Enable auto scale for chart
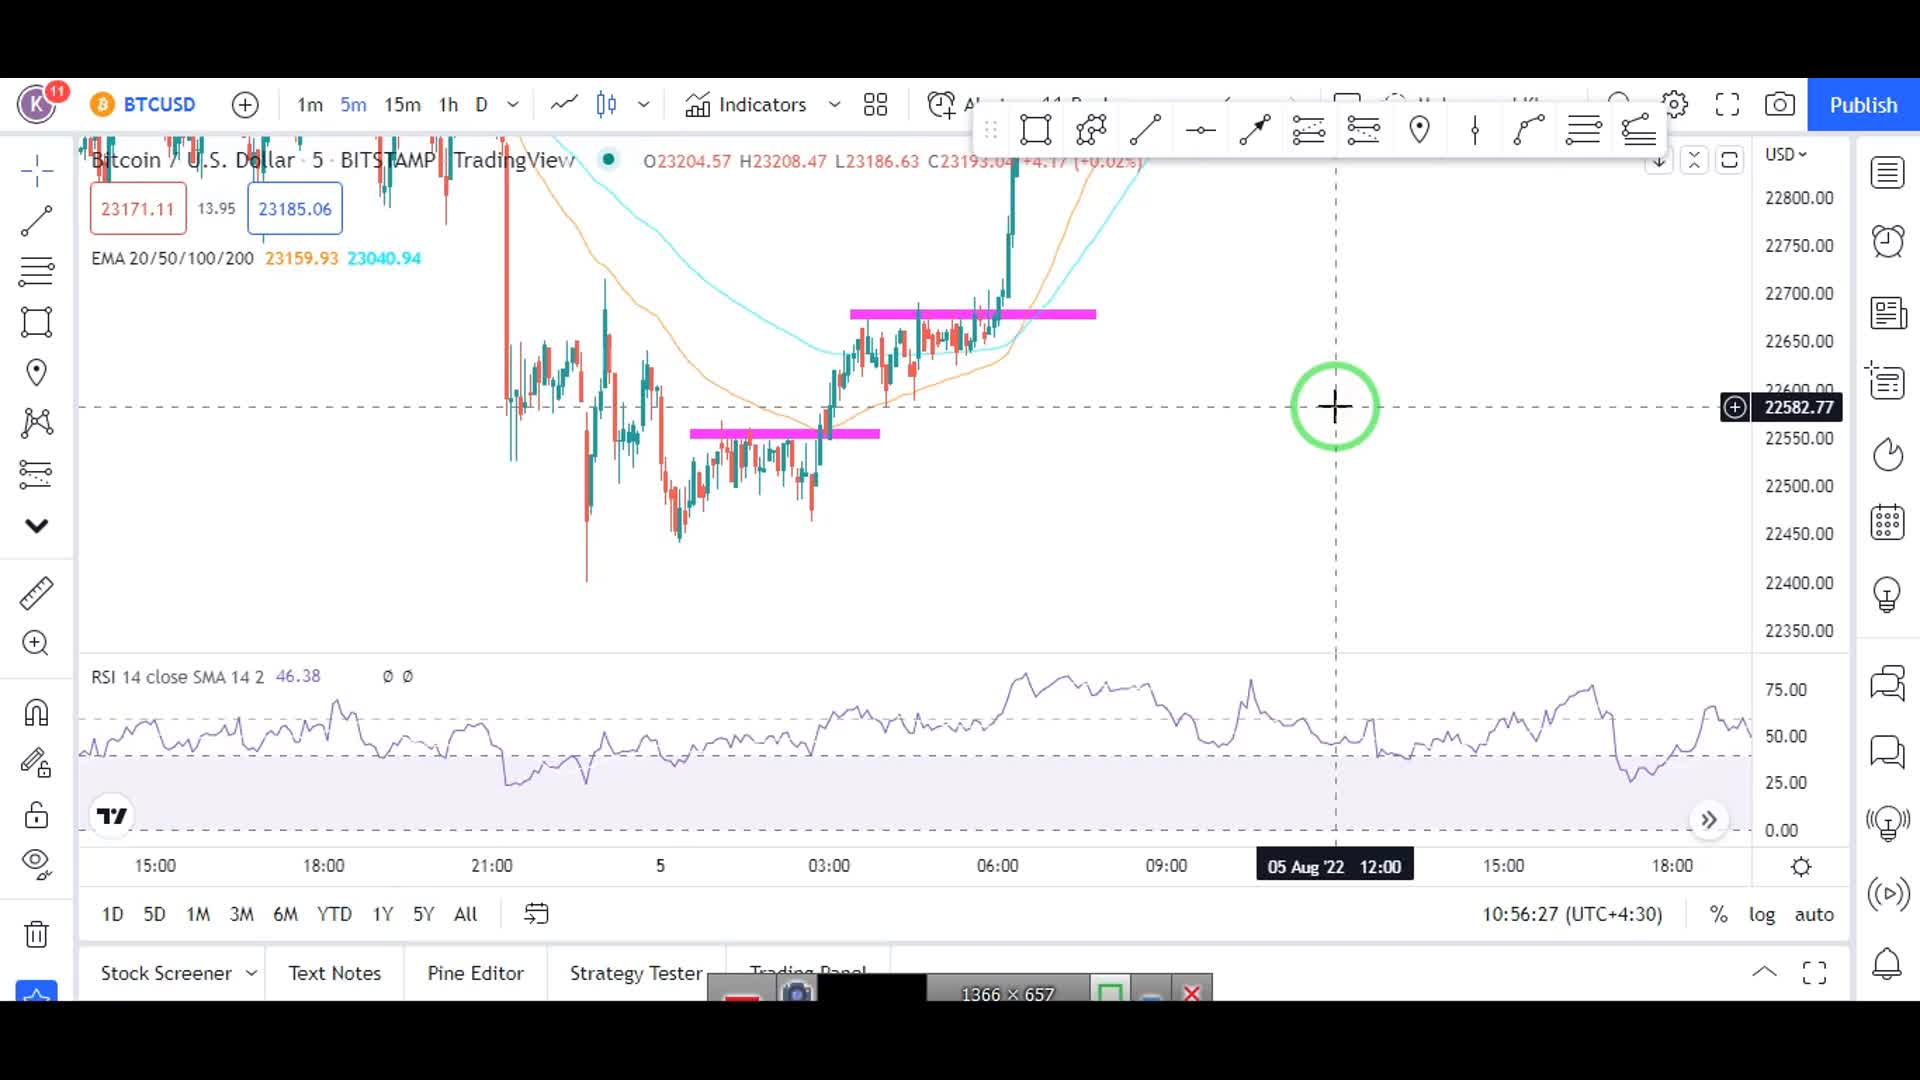Viewport: 1920px width, 1080px height. click(1814, 914)
